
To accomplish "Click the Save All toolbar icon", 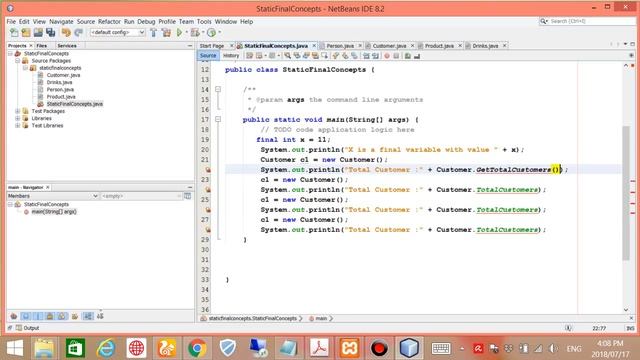I will coord(51,32).
